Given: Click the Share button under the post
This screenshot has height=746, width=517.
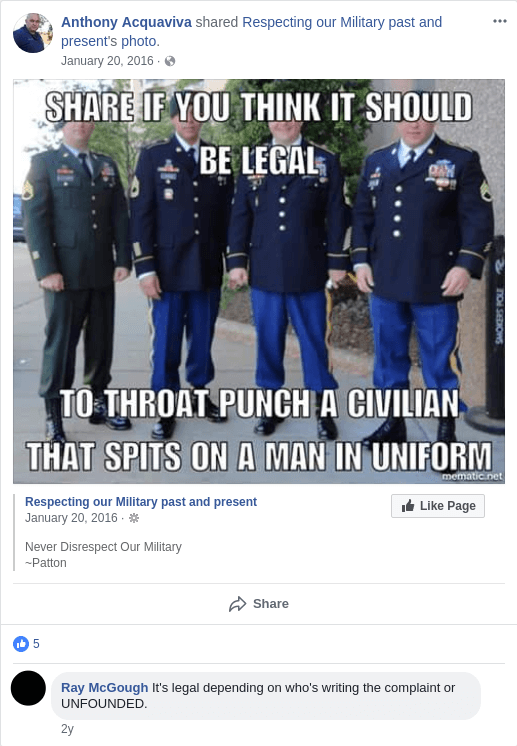Looking at the screenshot, I should 259,604.
